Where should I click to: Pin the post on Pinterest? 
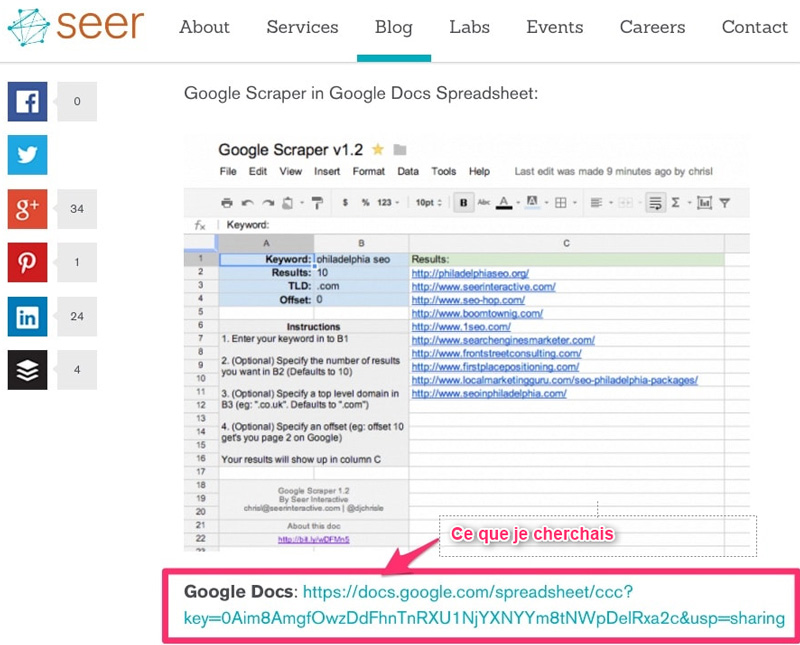tap(28, 262)
